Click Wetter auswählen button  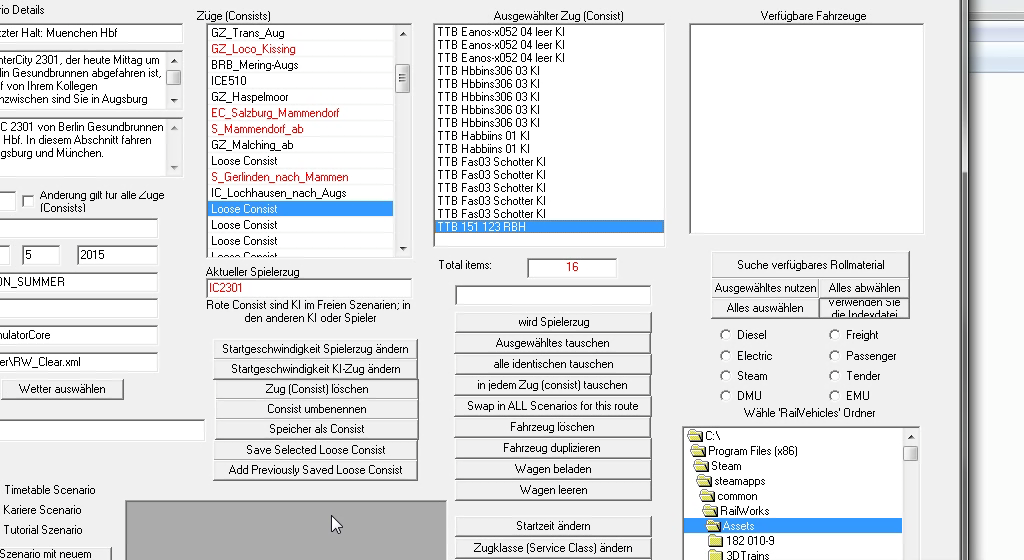(x=62, y=389)
